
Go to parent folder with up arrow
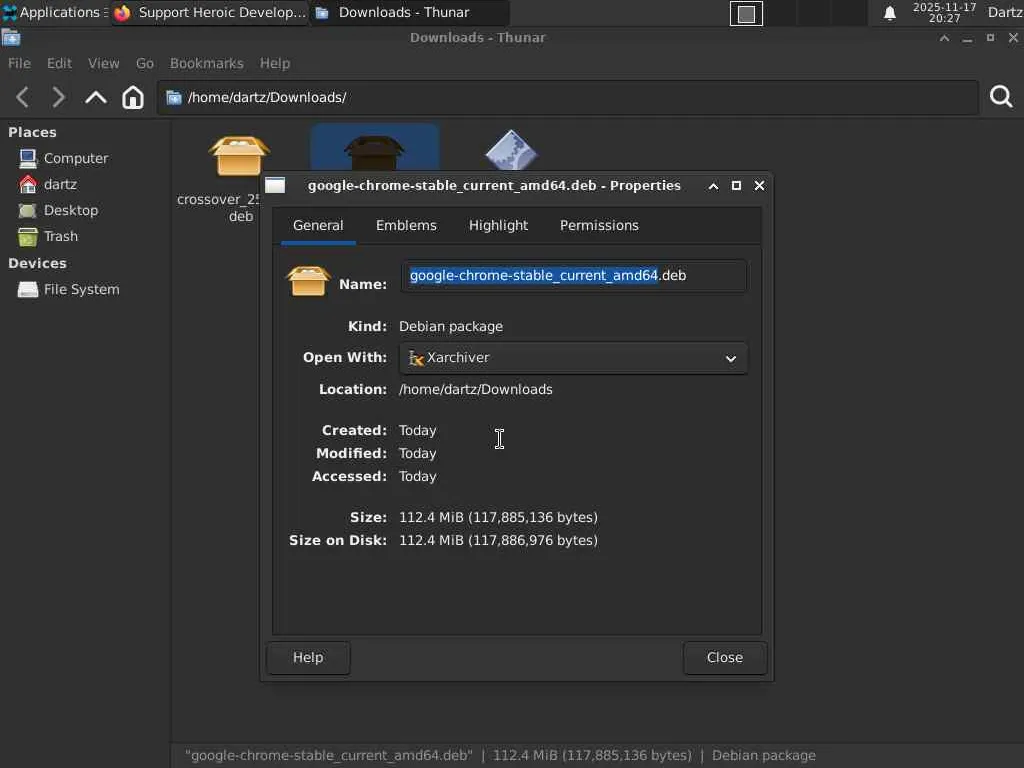pyautogui.click(x=95, y=97)
